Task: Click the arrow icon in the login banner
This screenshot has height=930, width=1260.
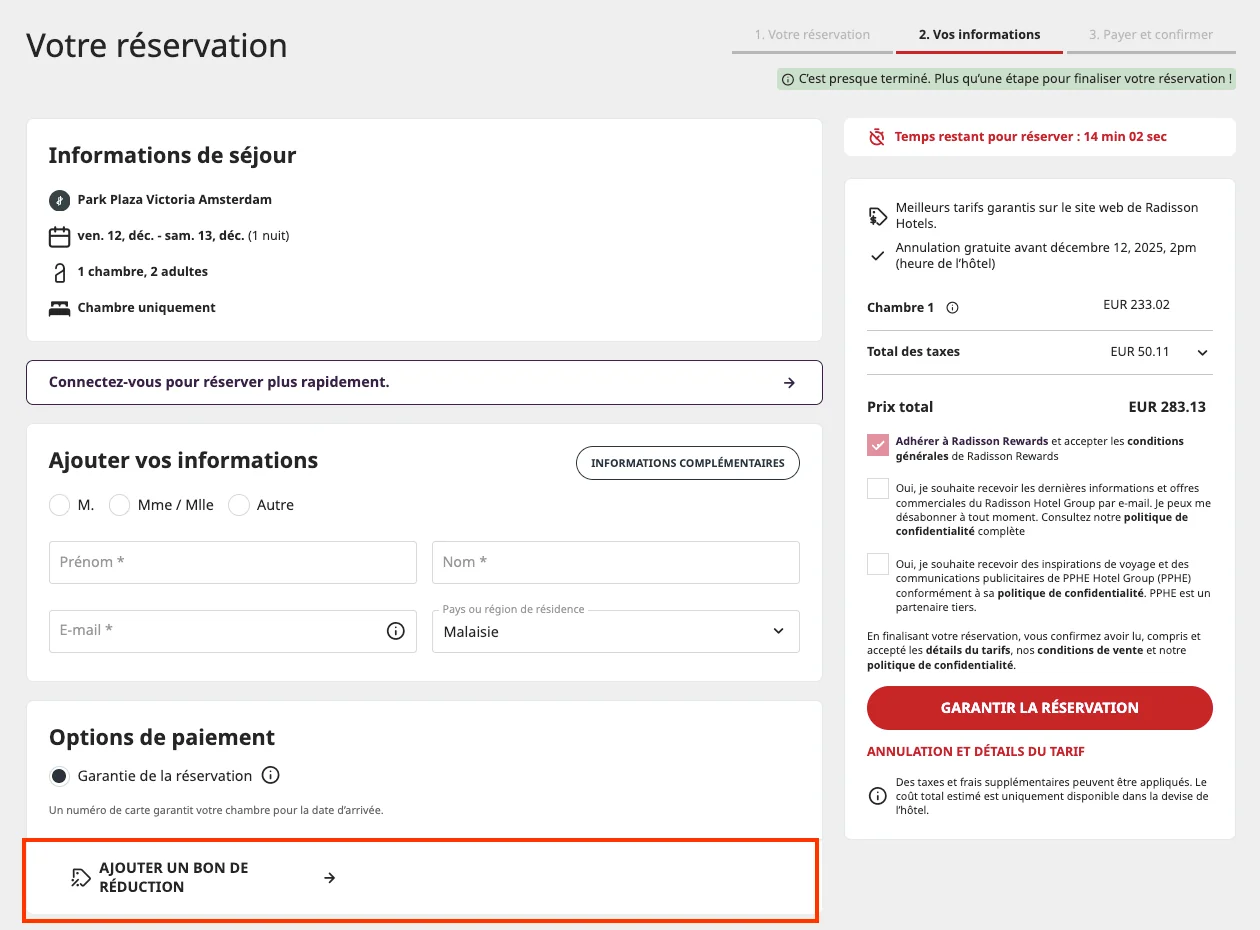Action: pyautogui.click(x=789, y=382)
